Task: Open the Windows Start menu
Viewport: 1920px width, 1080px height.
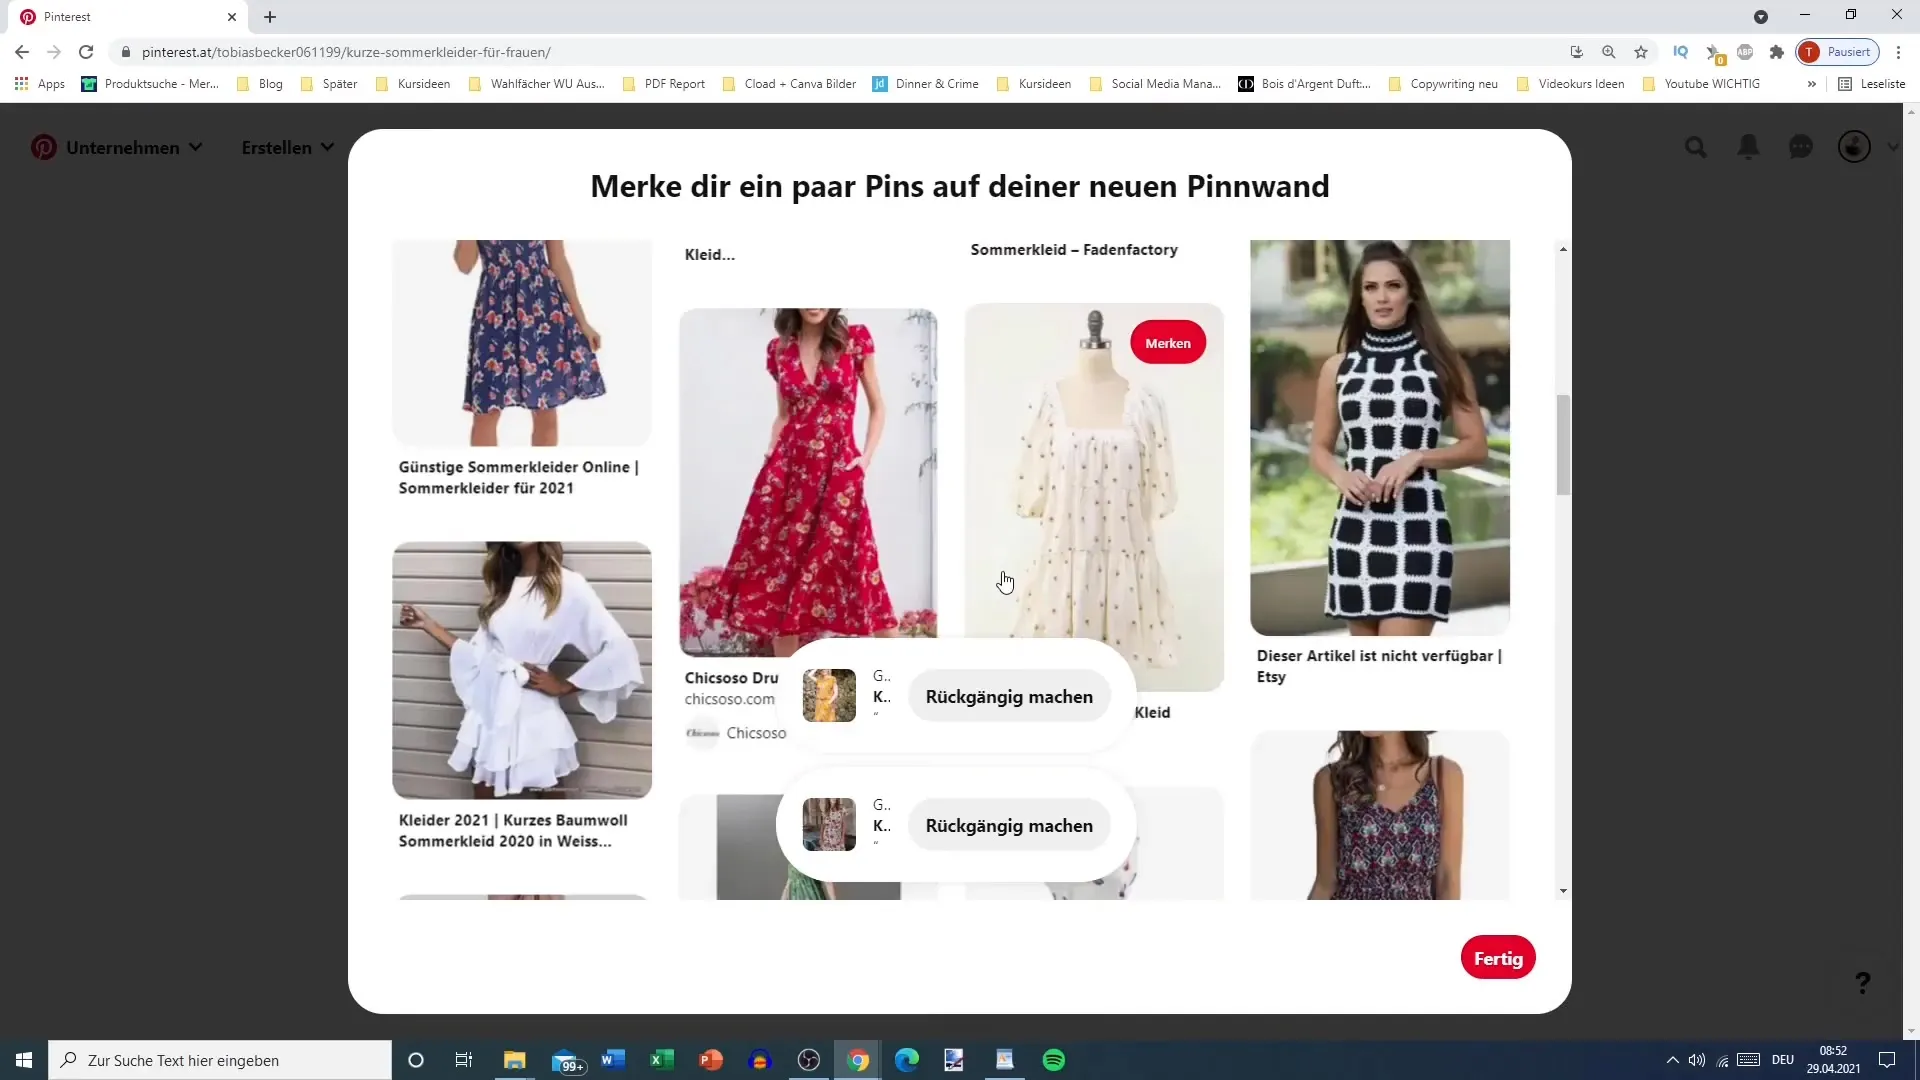Action: 24,1060
